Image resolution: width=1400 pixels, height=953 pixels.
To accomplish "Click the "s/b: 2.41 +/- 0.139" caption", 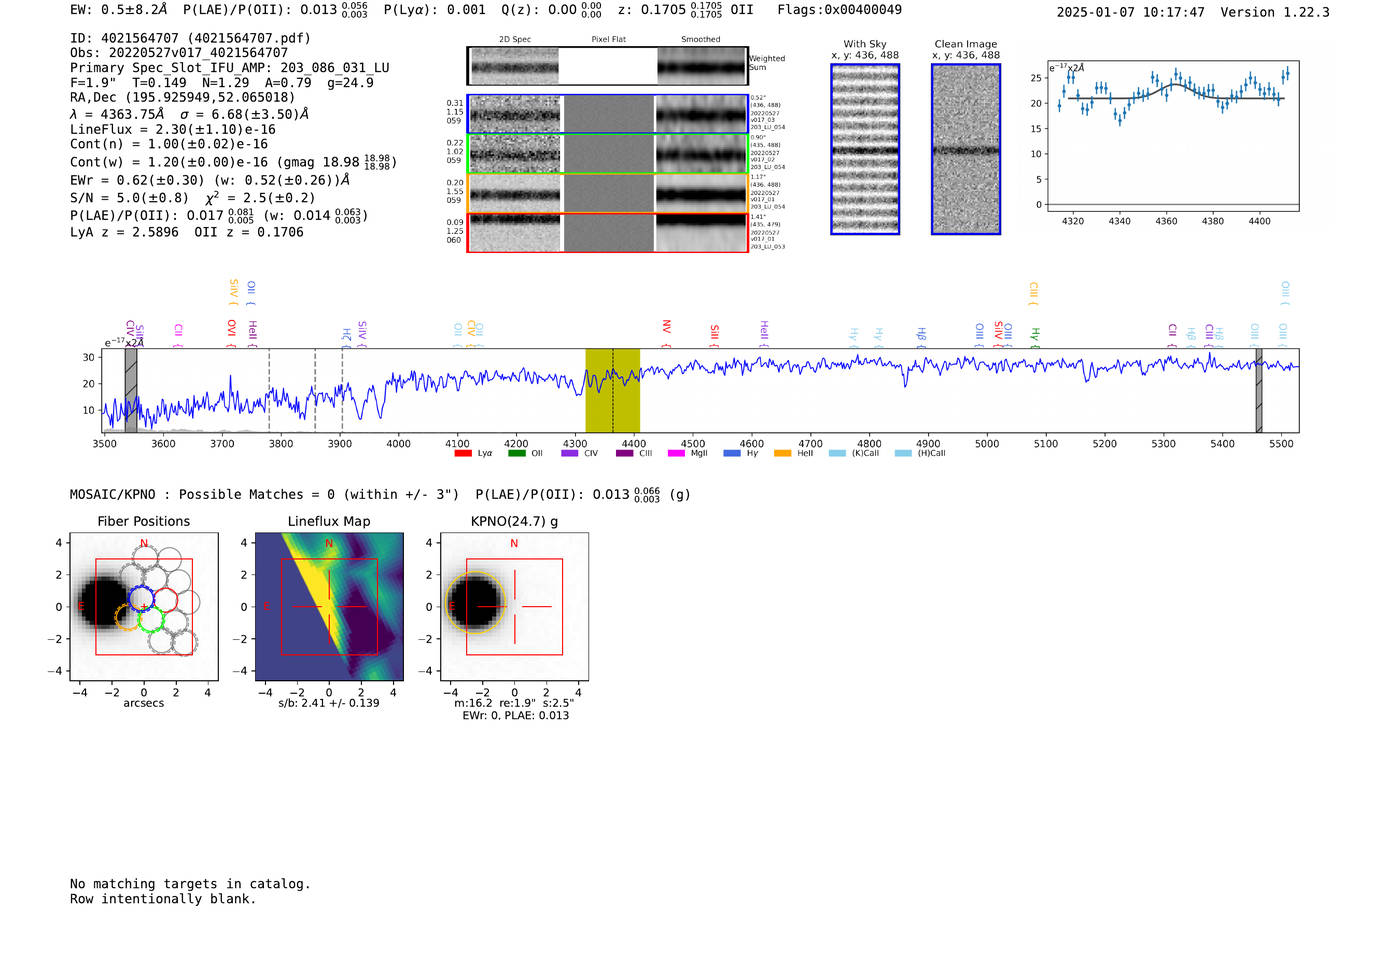I will point(329,703).
